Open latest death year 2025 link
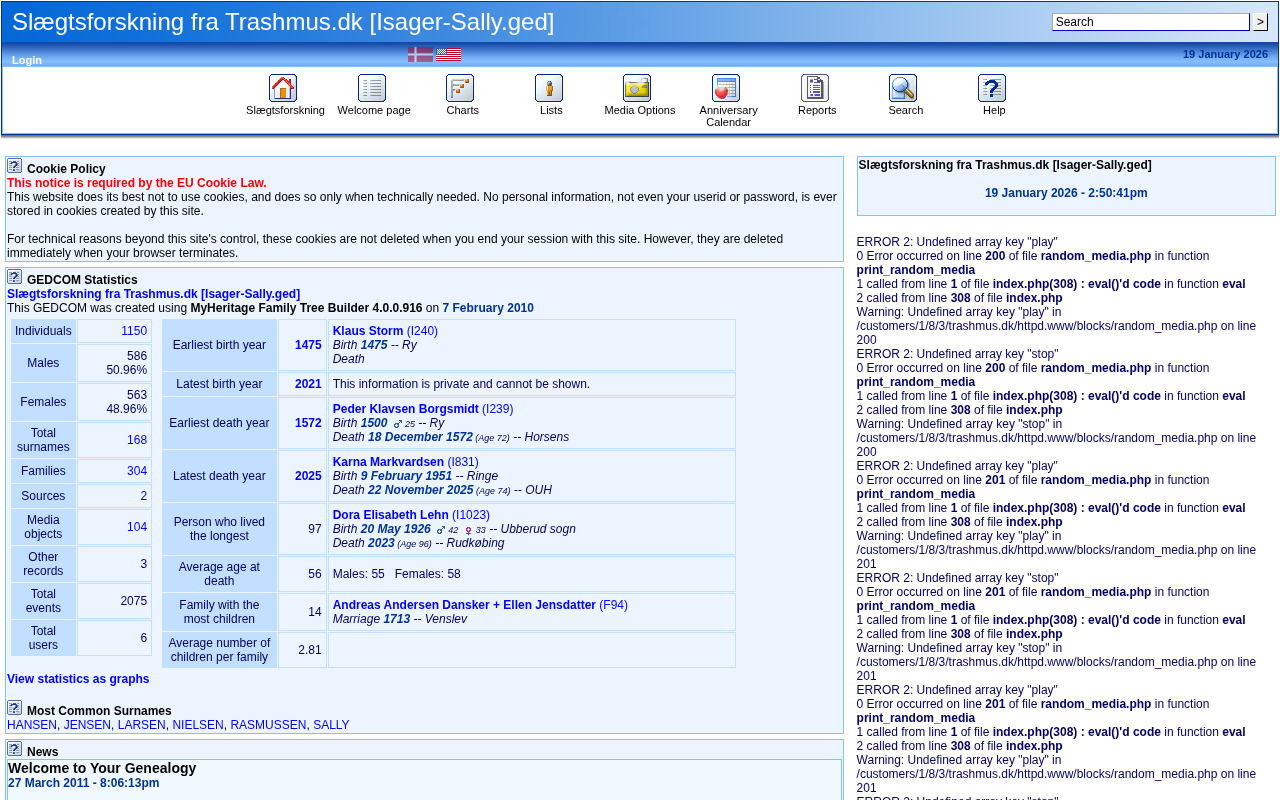The width and height of the screenshot is (1280, 800). click(x=308, y=476)
